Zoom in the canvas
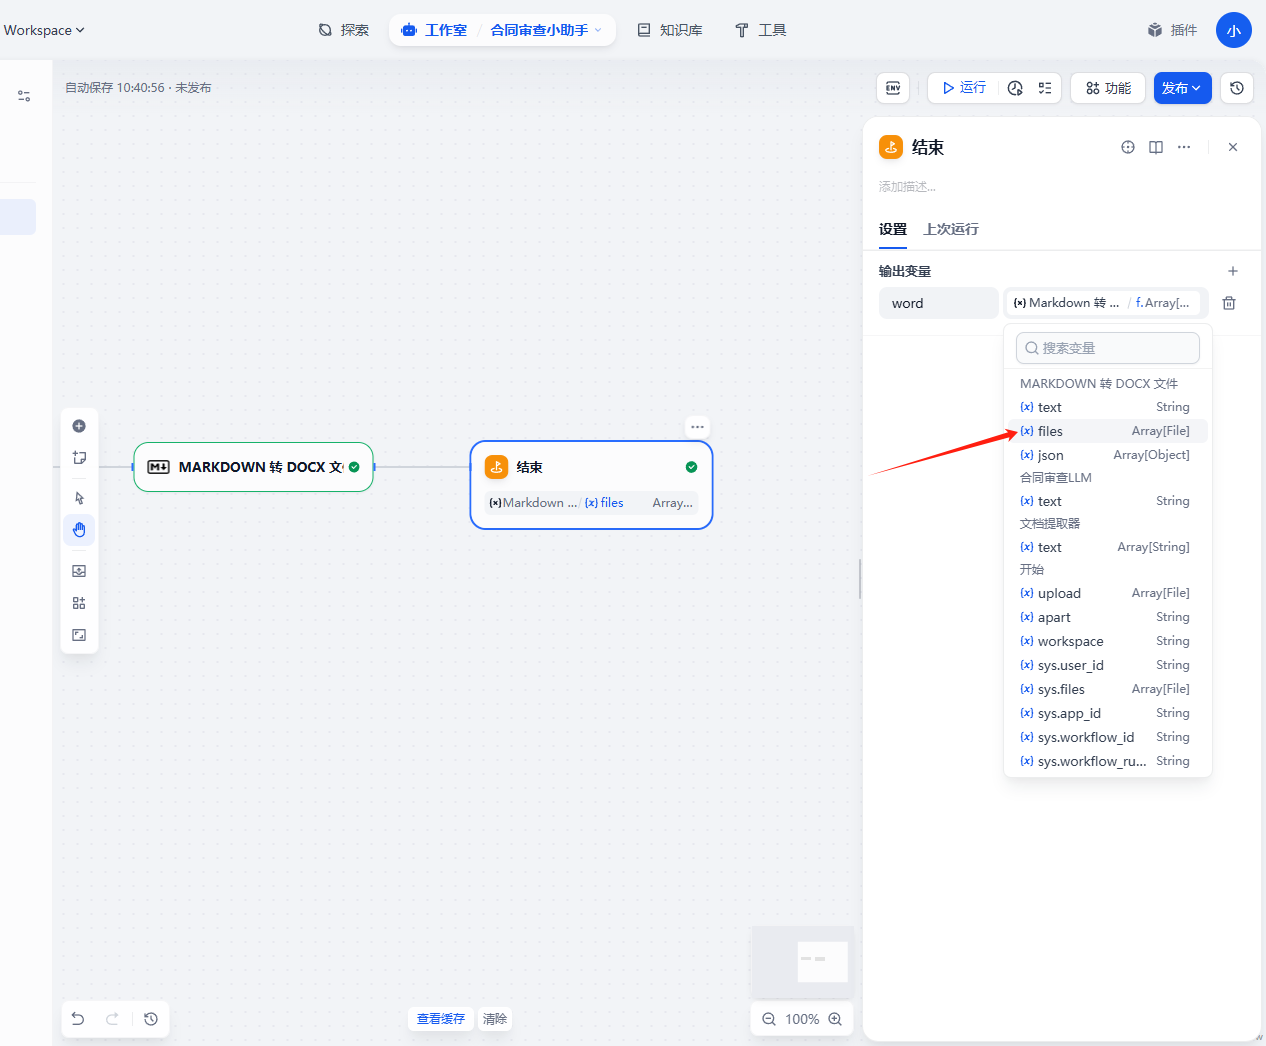The width and height of the screenshot is (1266, 1046). click(835, 1019)
